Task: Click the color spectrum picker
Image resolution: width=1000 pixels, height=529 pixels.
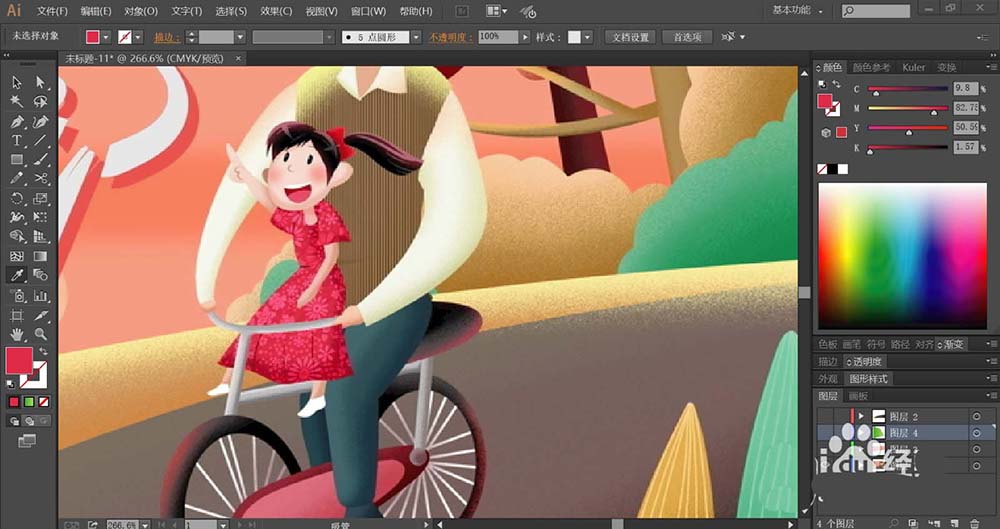Action: coord(902,256)
